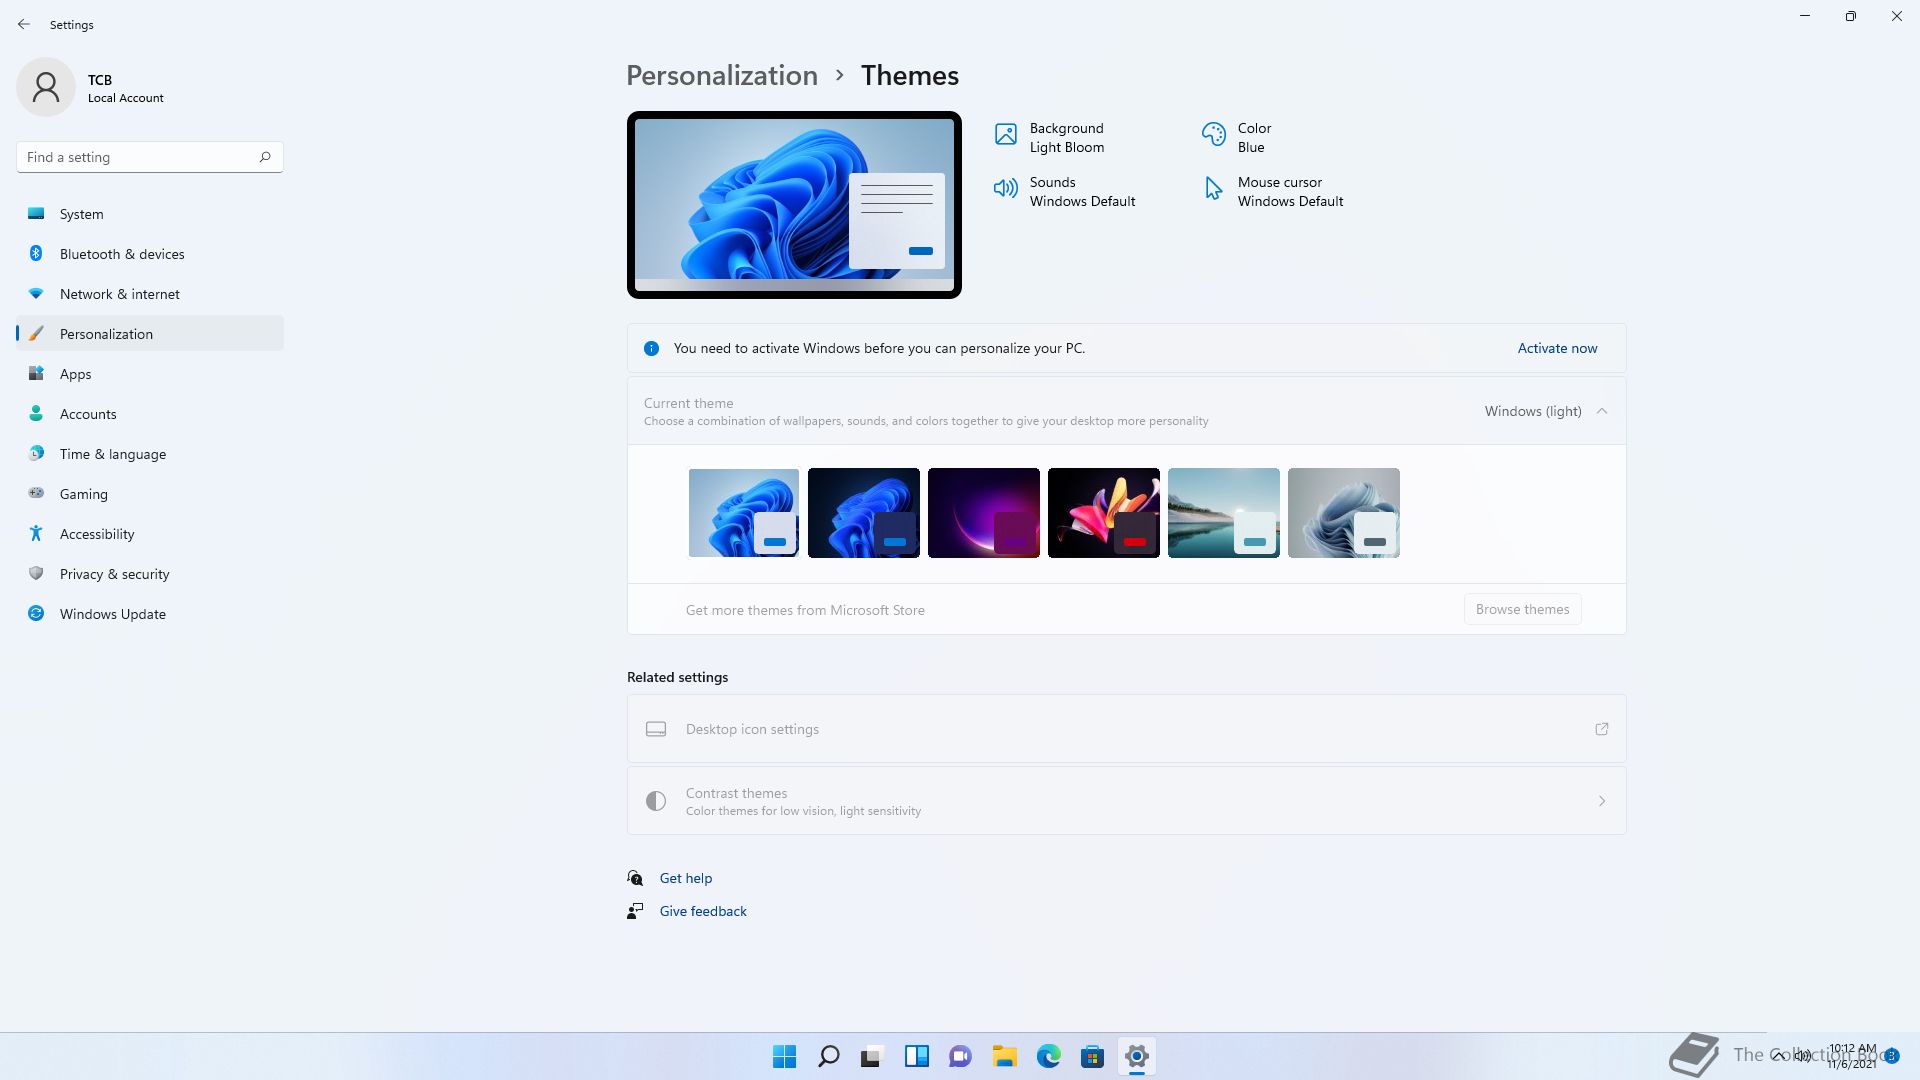Screen dimensions: 1920x1080
Task: Go to Windows Update in sidebar
Action: click(112, 614)
